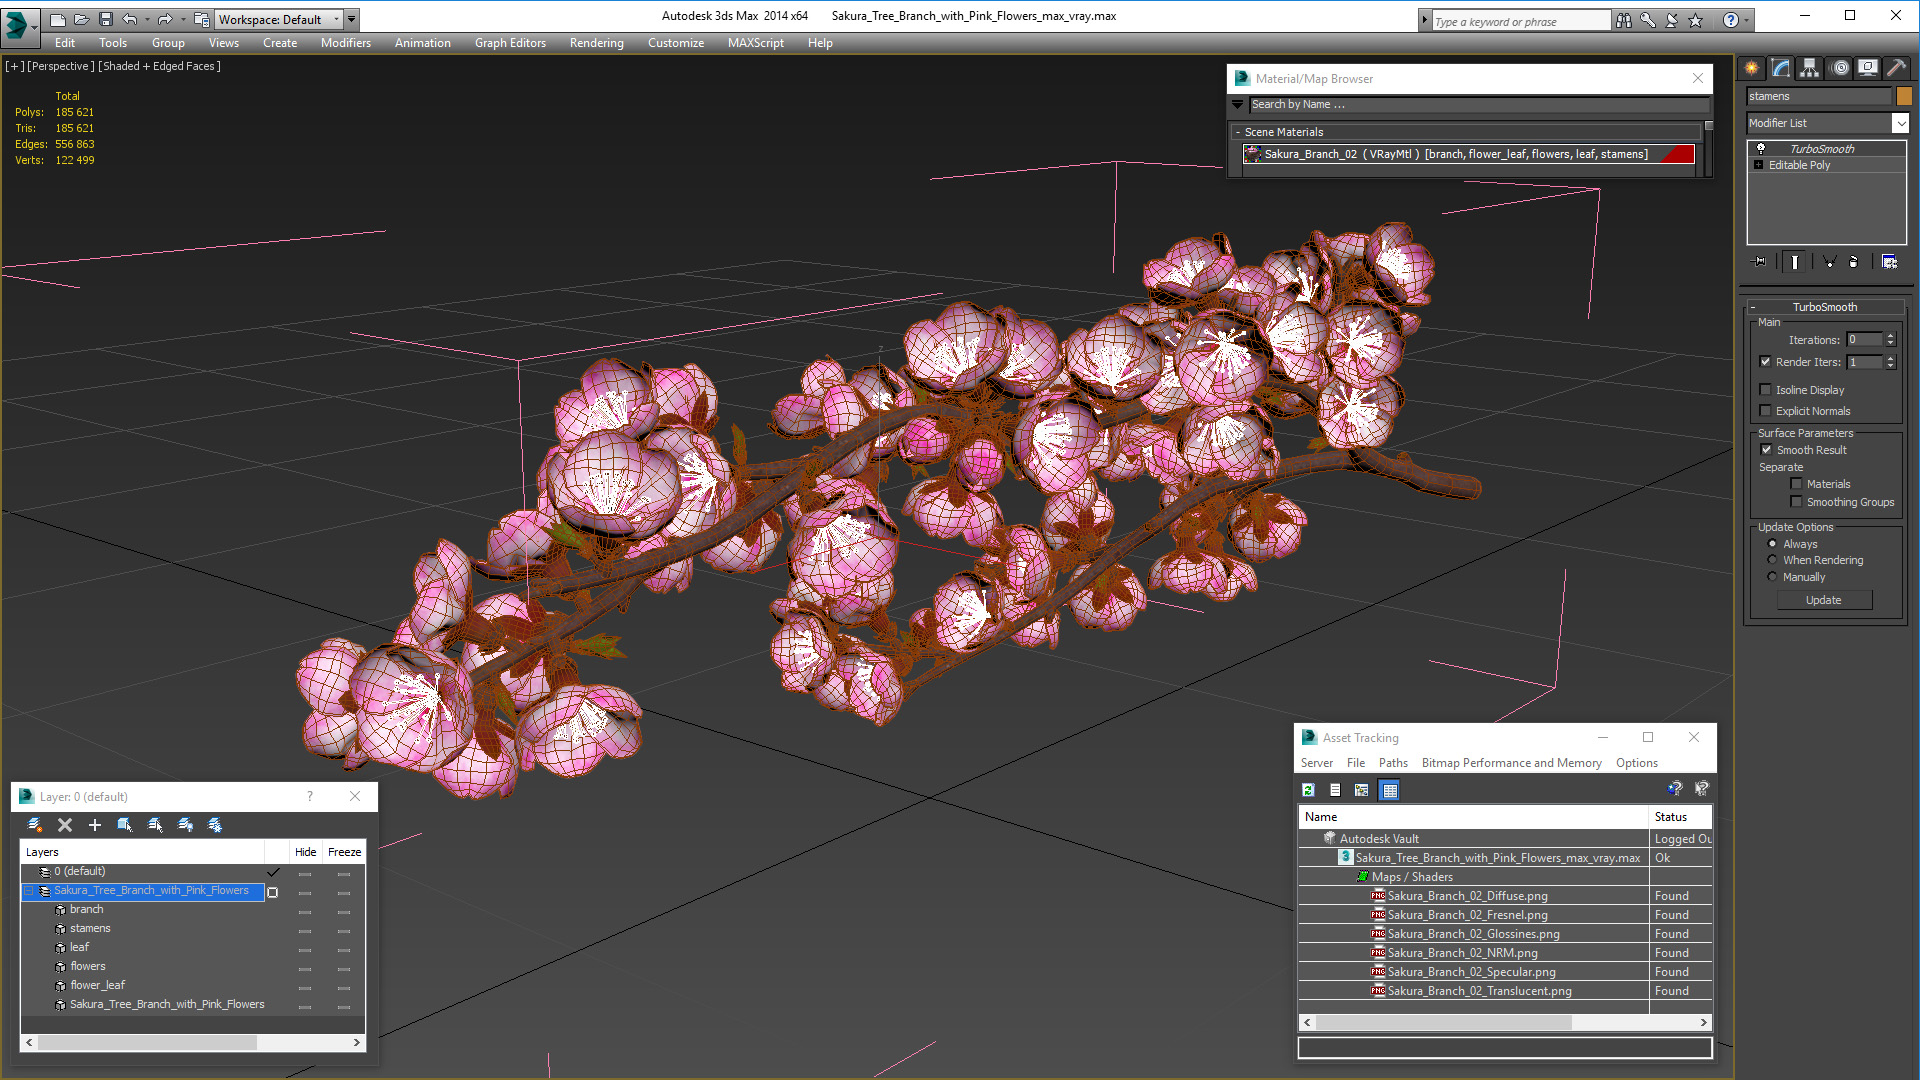
Task: Open Paths menu in Asset Tracking
Action: (x=1393, y=763)
